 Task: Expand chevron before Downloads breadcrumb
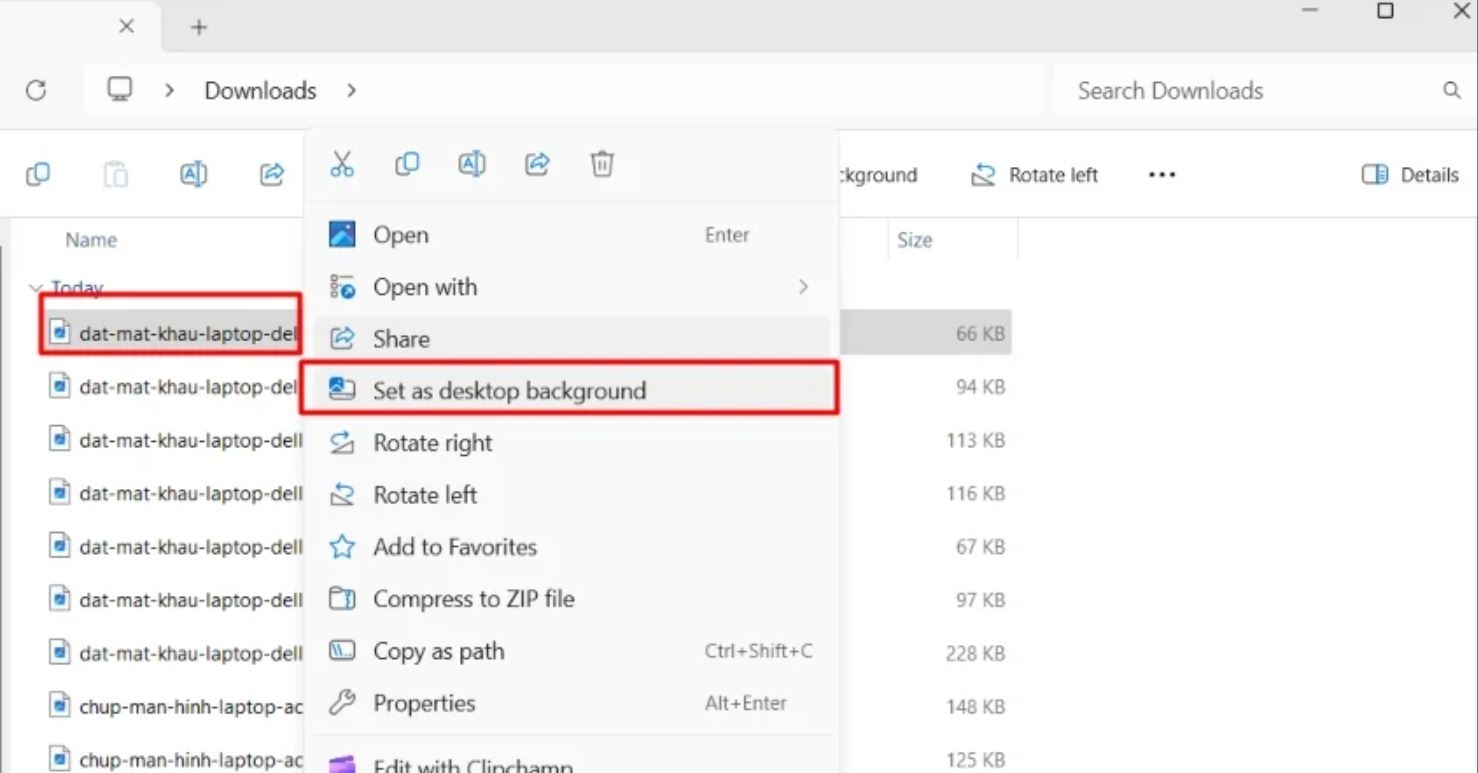click(169, 90)
